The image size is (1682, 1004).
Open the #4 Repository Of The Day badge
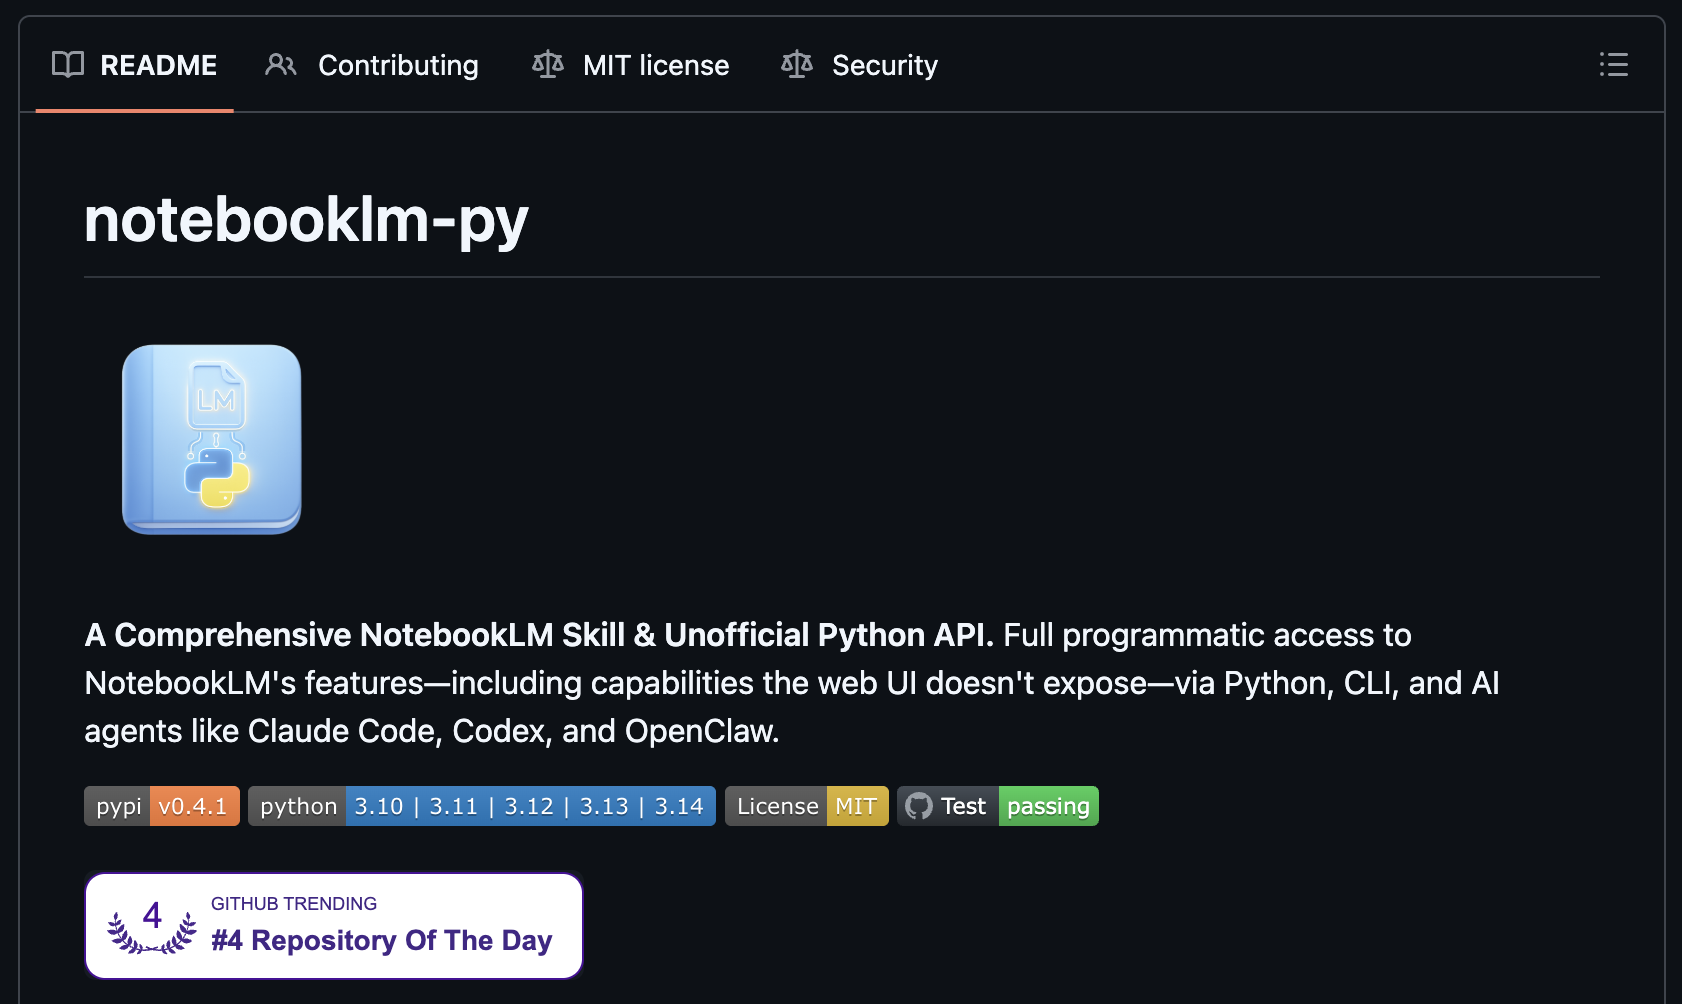pyautogui.click(x=334, y=926)
